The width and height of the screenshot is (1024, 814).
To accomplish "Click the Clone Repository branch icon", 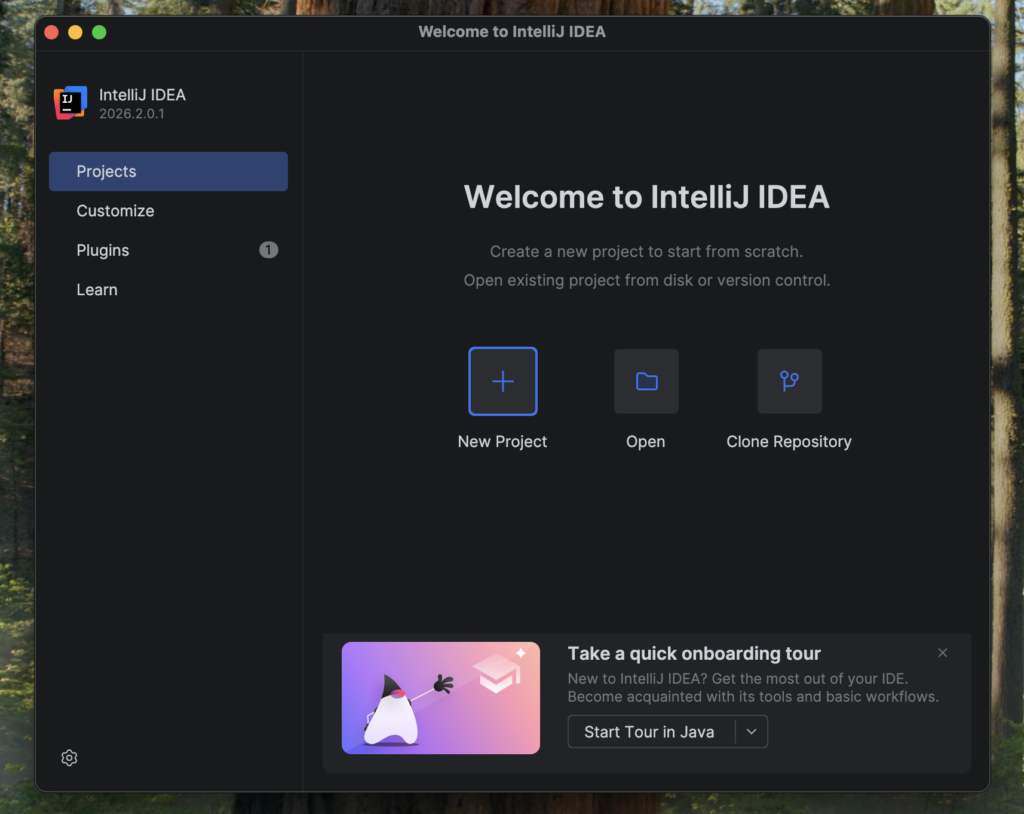I will [789, 381].
